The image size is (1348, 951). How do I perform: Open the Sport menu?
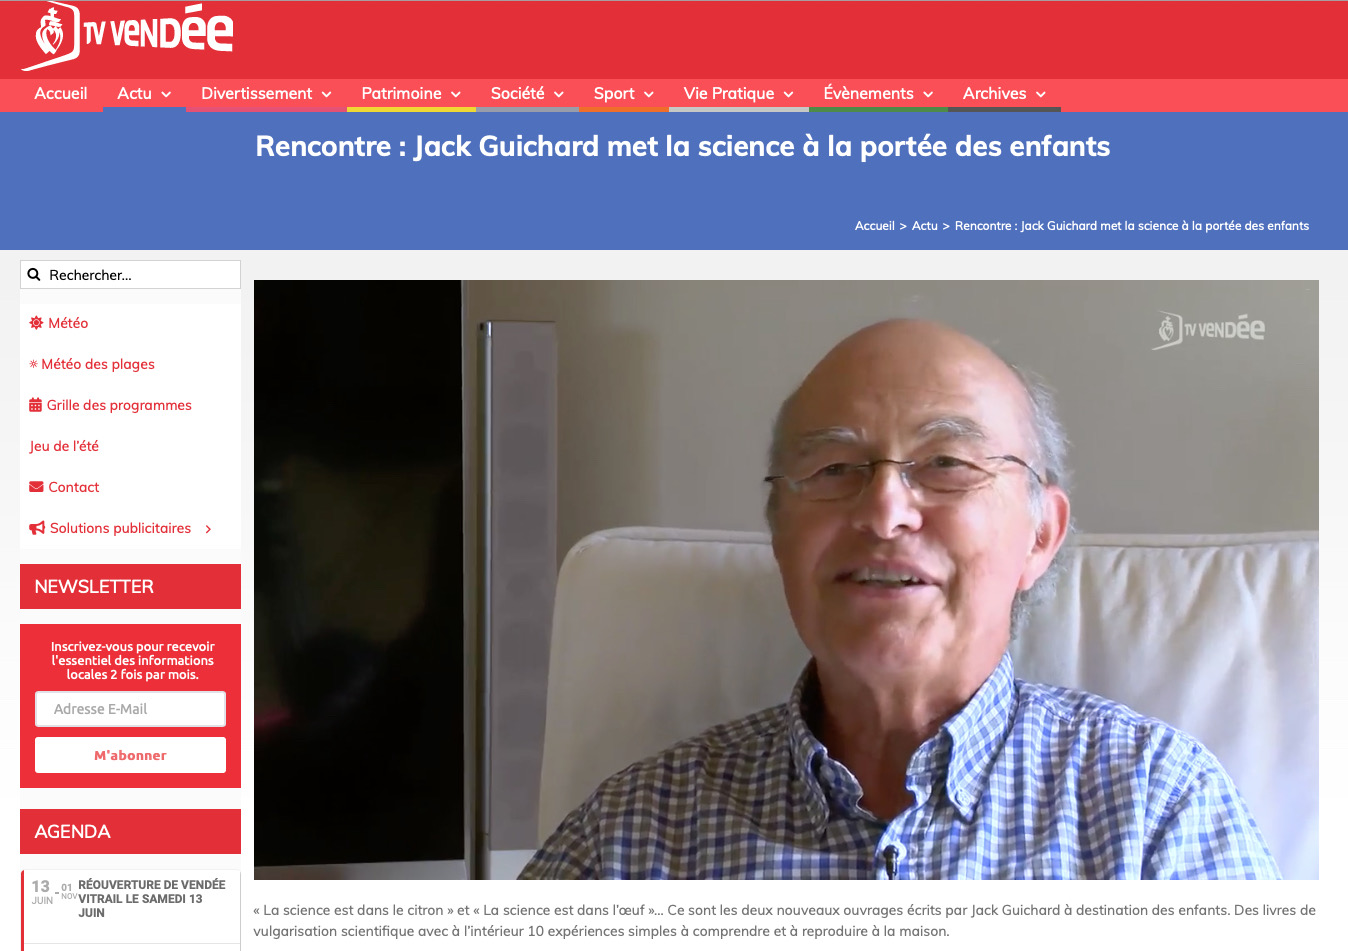point(623,94)
